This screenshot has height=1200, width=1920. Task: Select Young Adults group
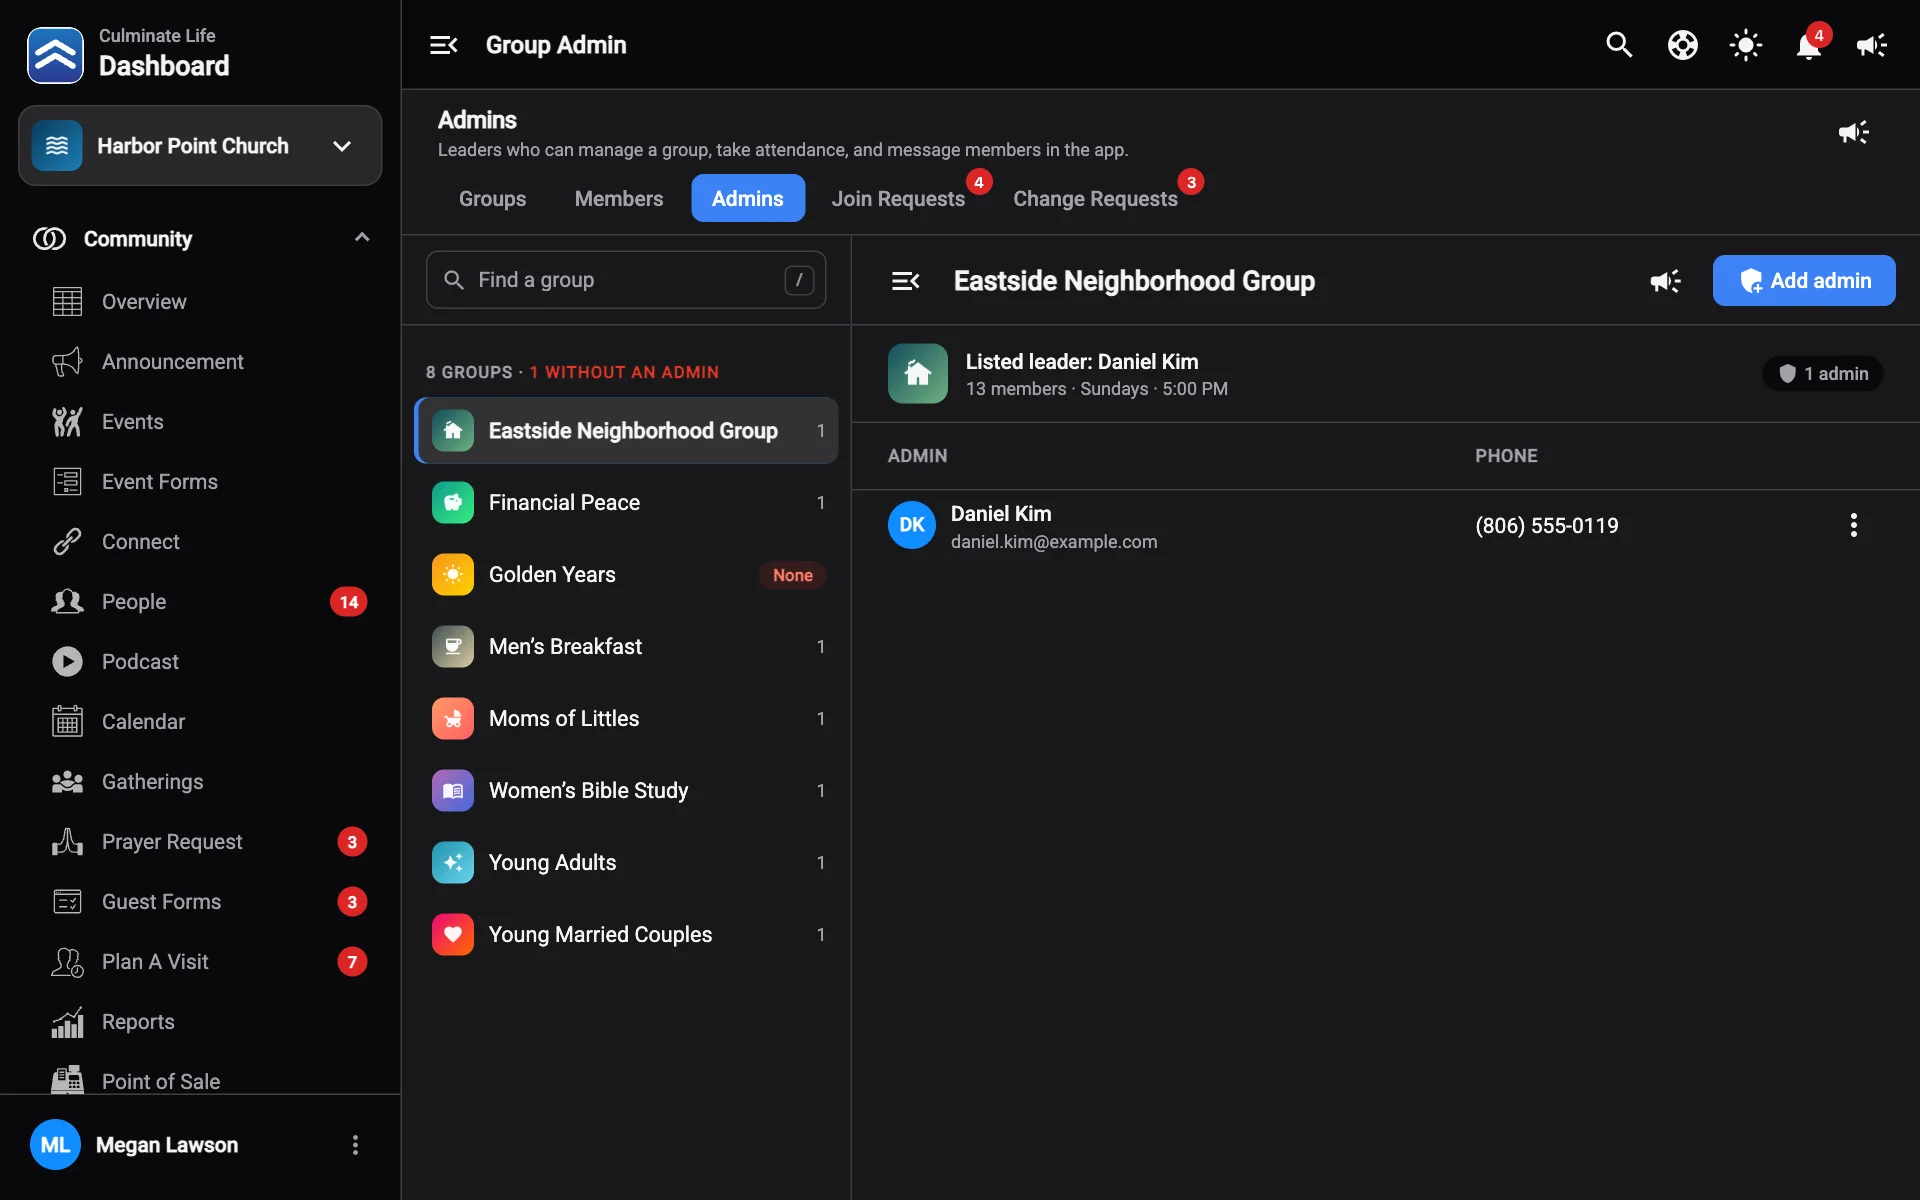click(x=626, y=862)
